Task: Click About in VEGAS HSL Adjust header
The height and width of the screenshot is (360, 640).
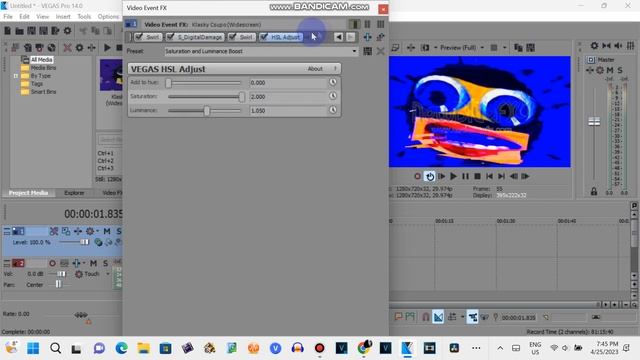Action: pos(315,69)
